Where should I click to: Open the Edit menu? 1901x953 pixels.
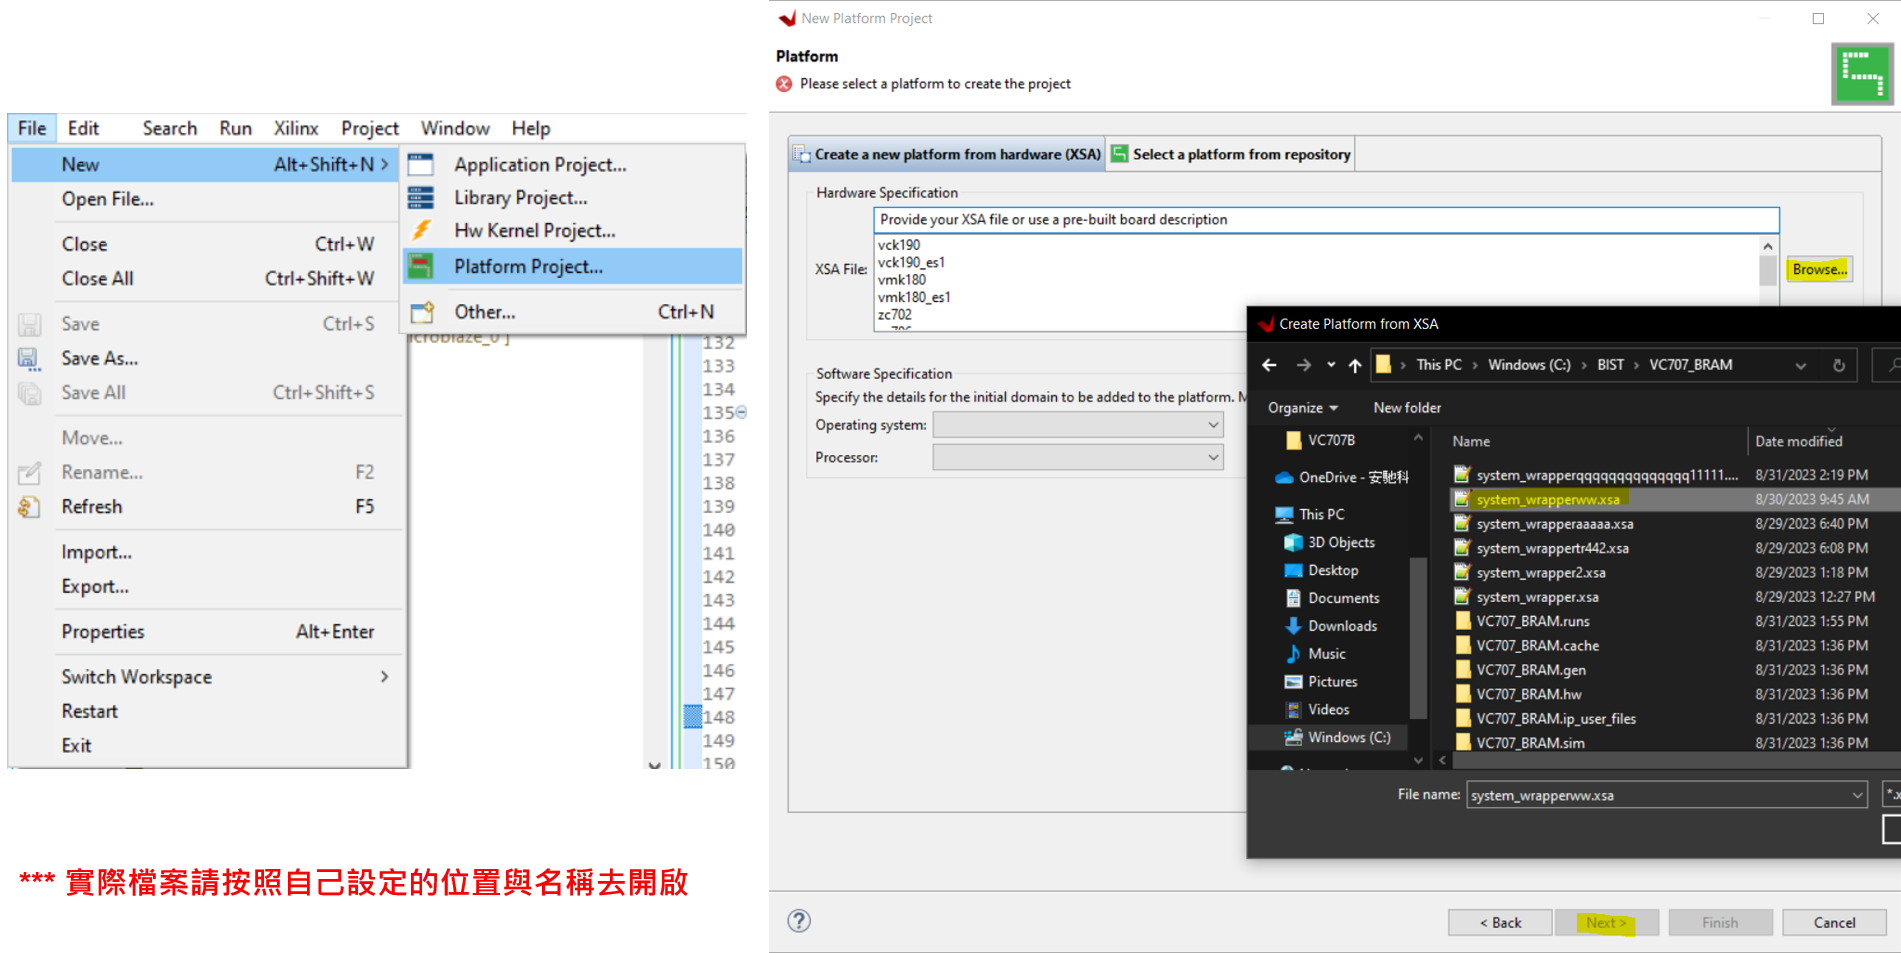(x=83, y=128)
